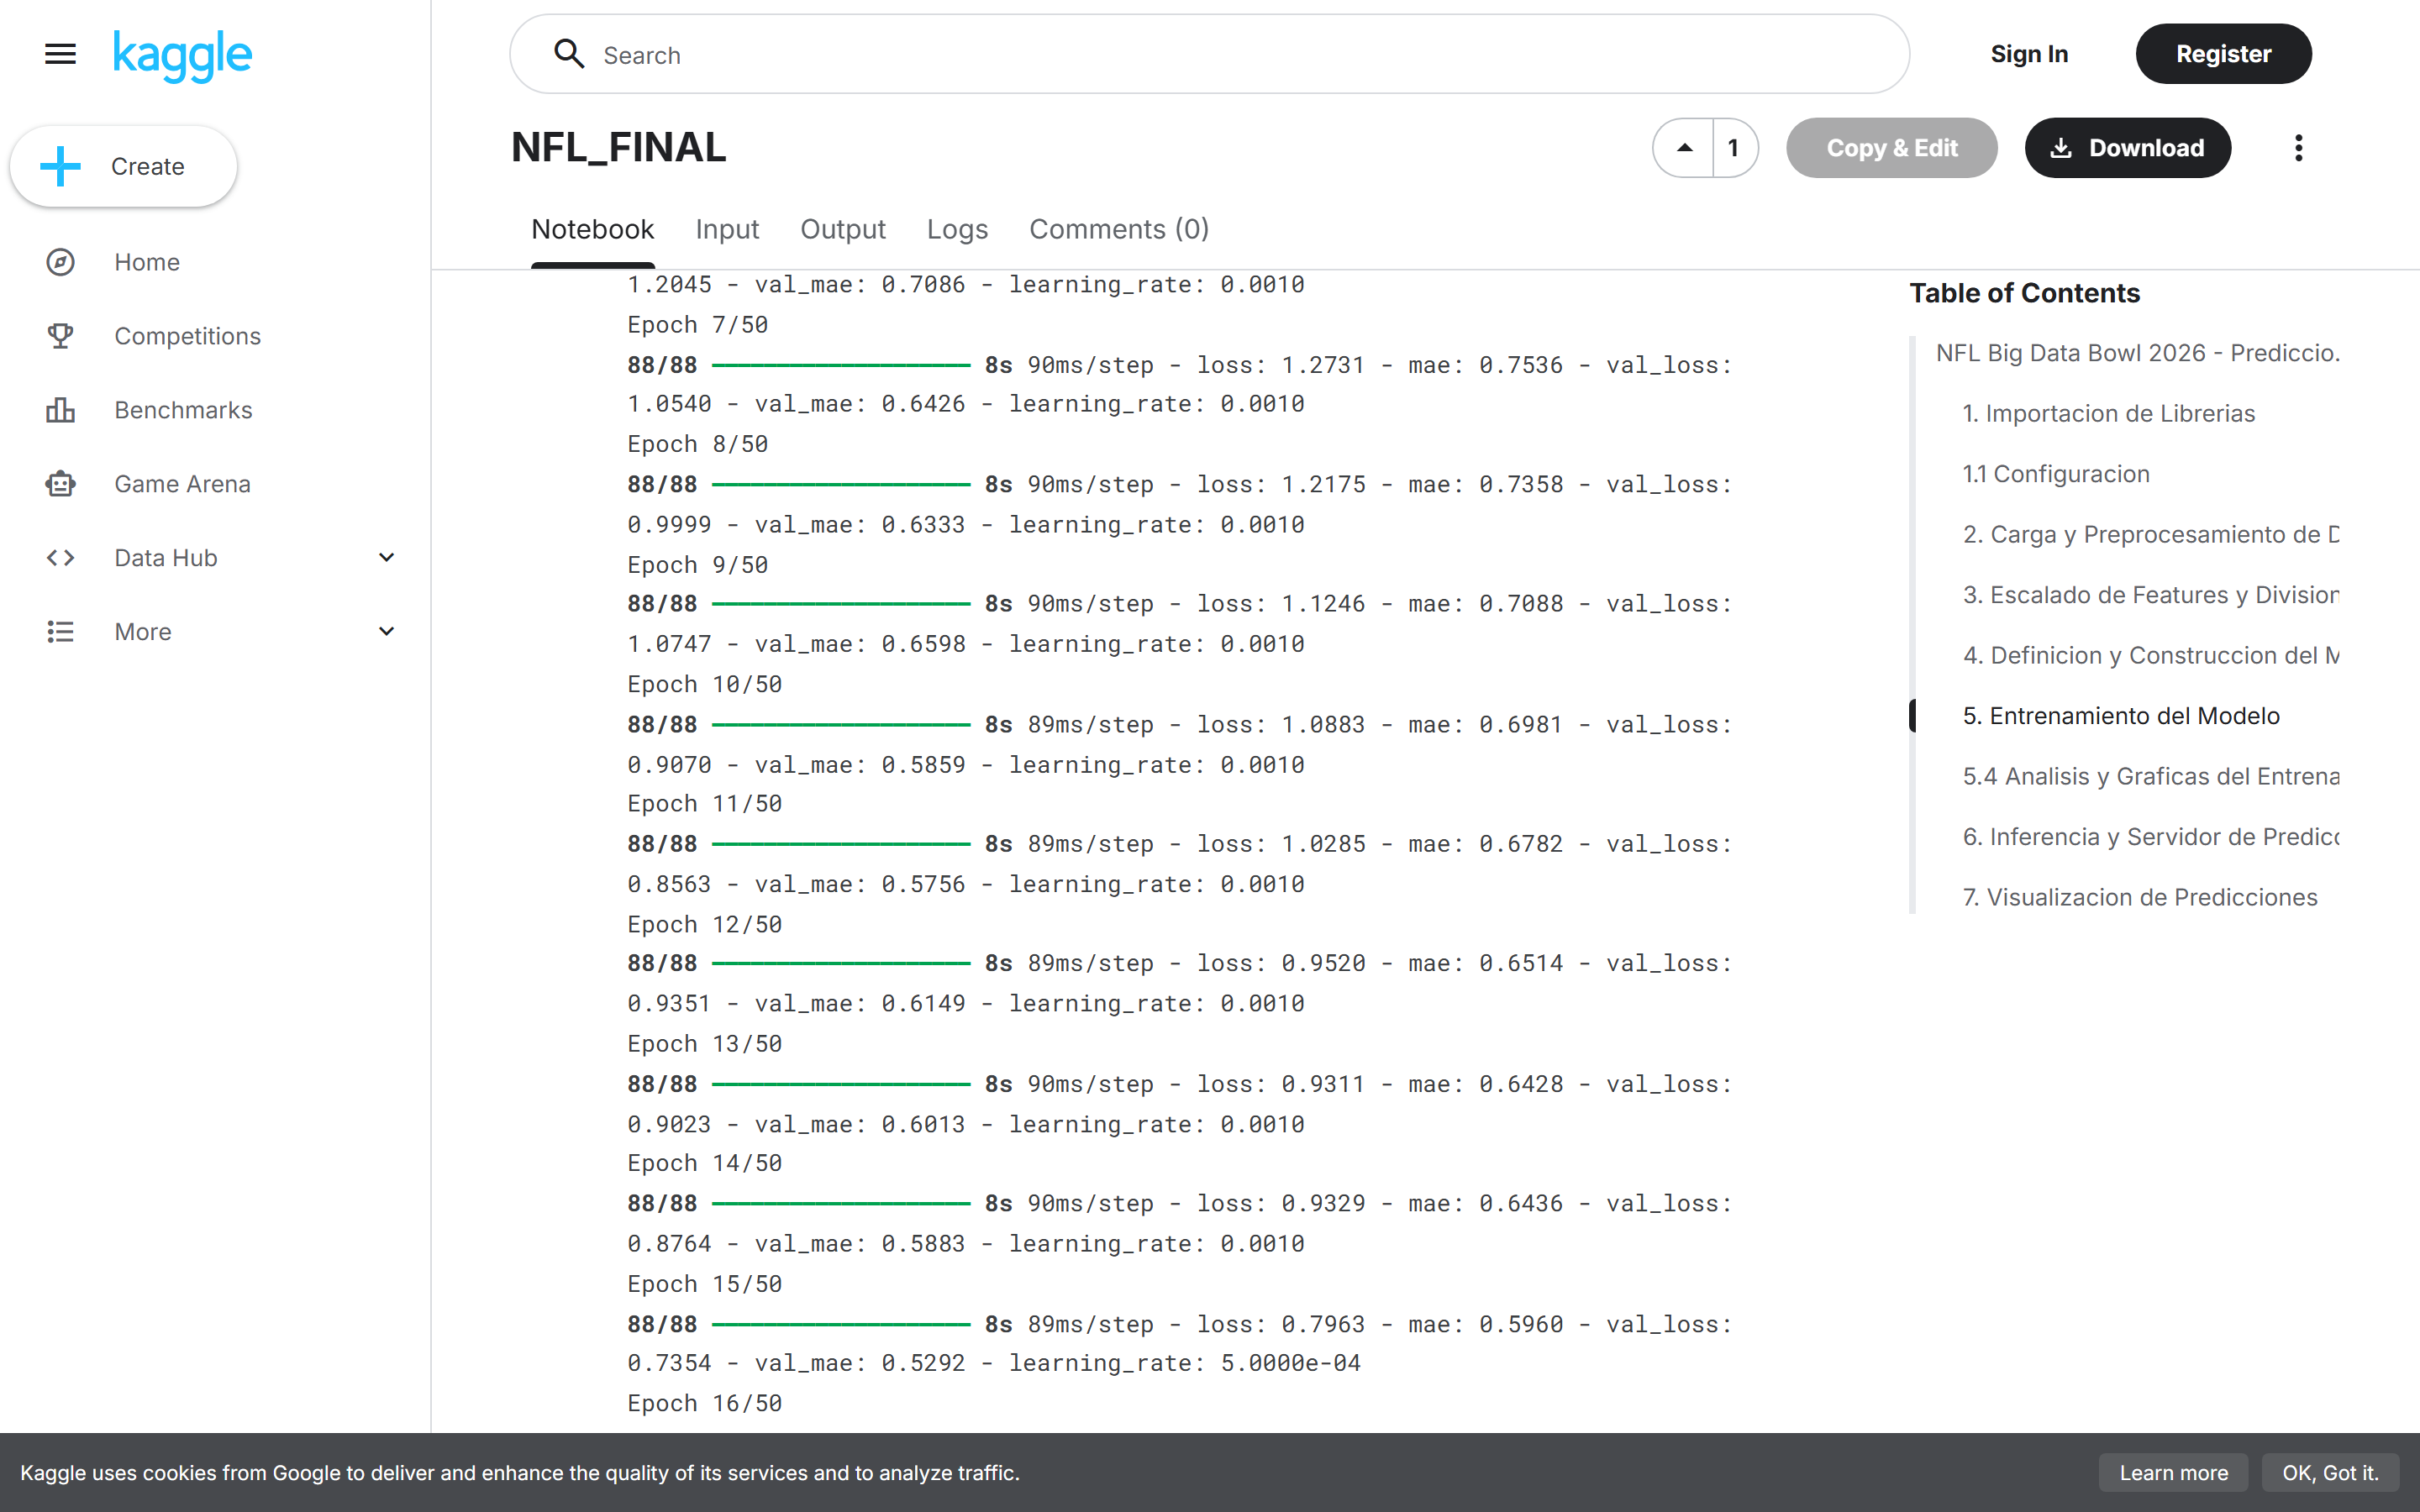Click the Data Hub code brackets icon
2420x1512 pixels.
click(60, 558)
